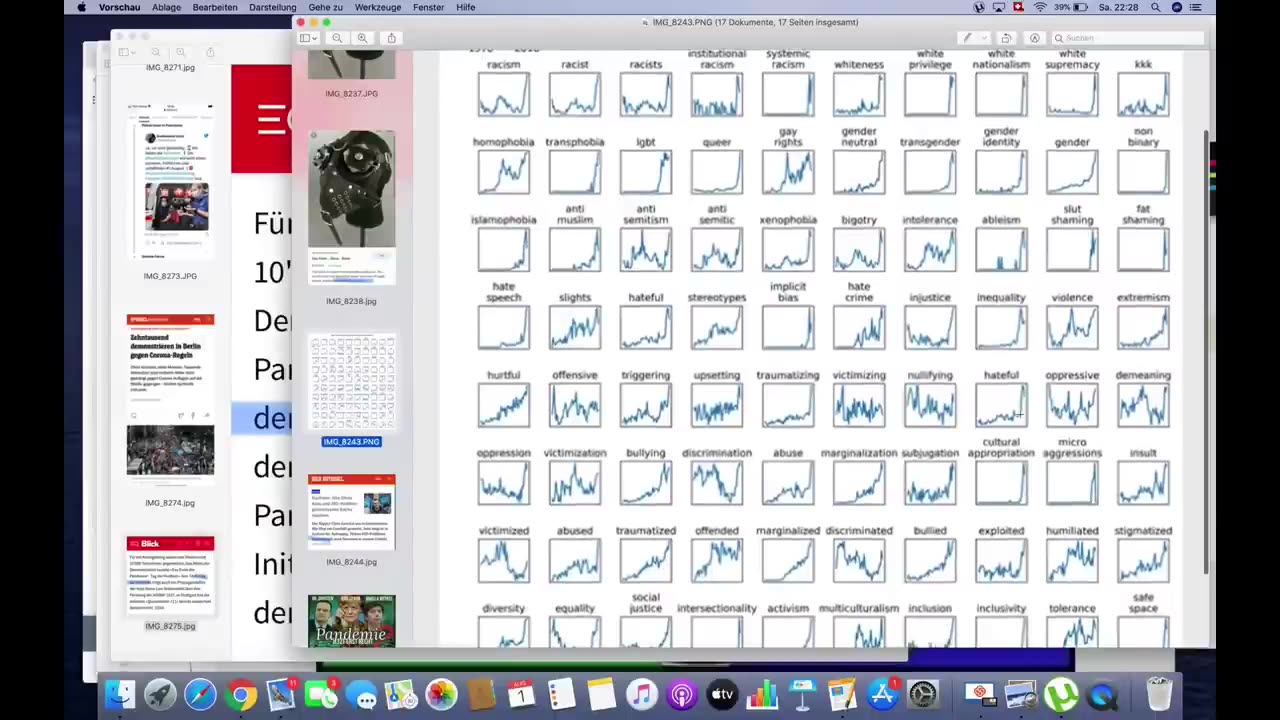
Task: Open App Store from the Dock
Action: tap(883, 694)
